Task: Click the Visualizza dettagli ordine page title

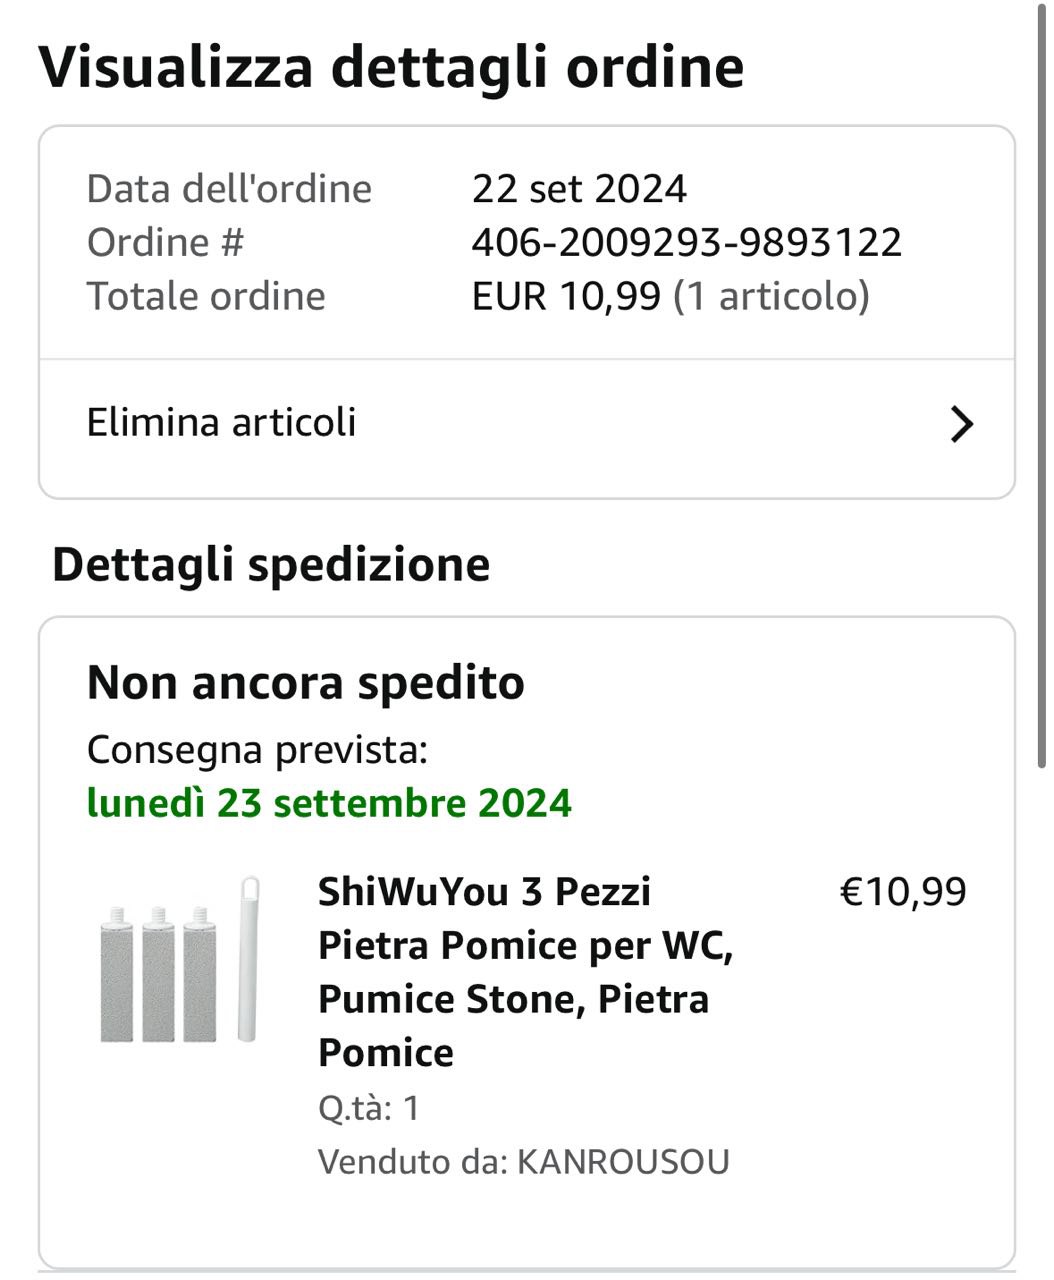Action: pyautogui.click(x=391, y=67)
